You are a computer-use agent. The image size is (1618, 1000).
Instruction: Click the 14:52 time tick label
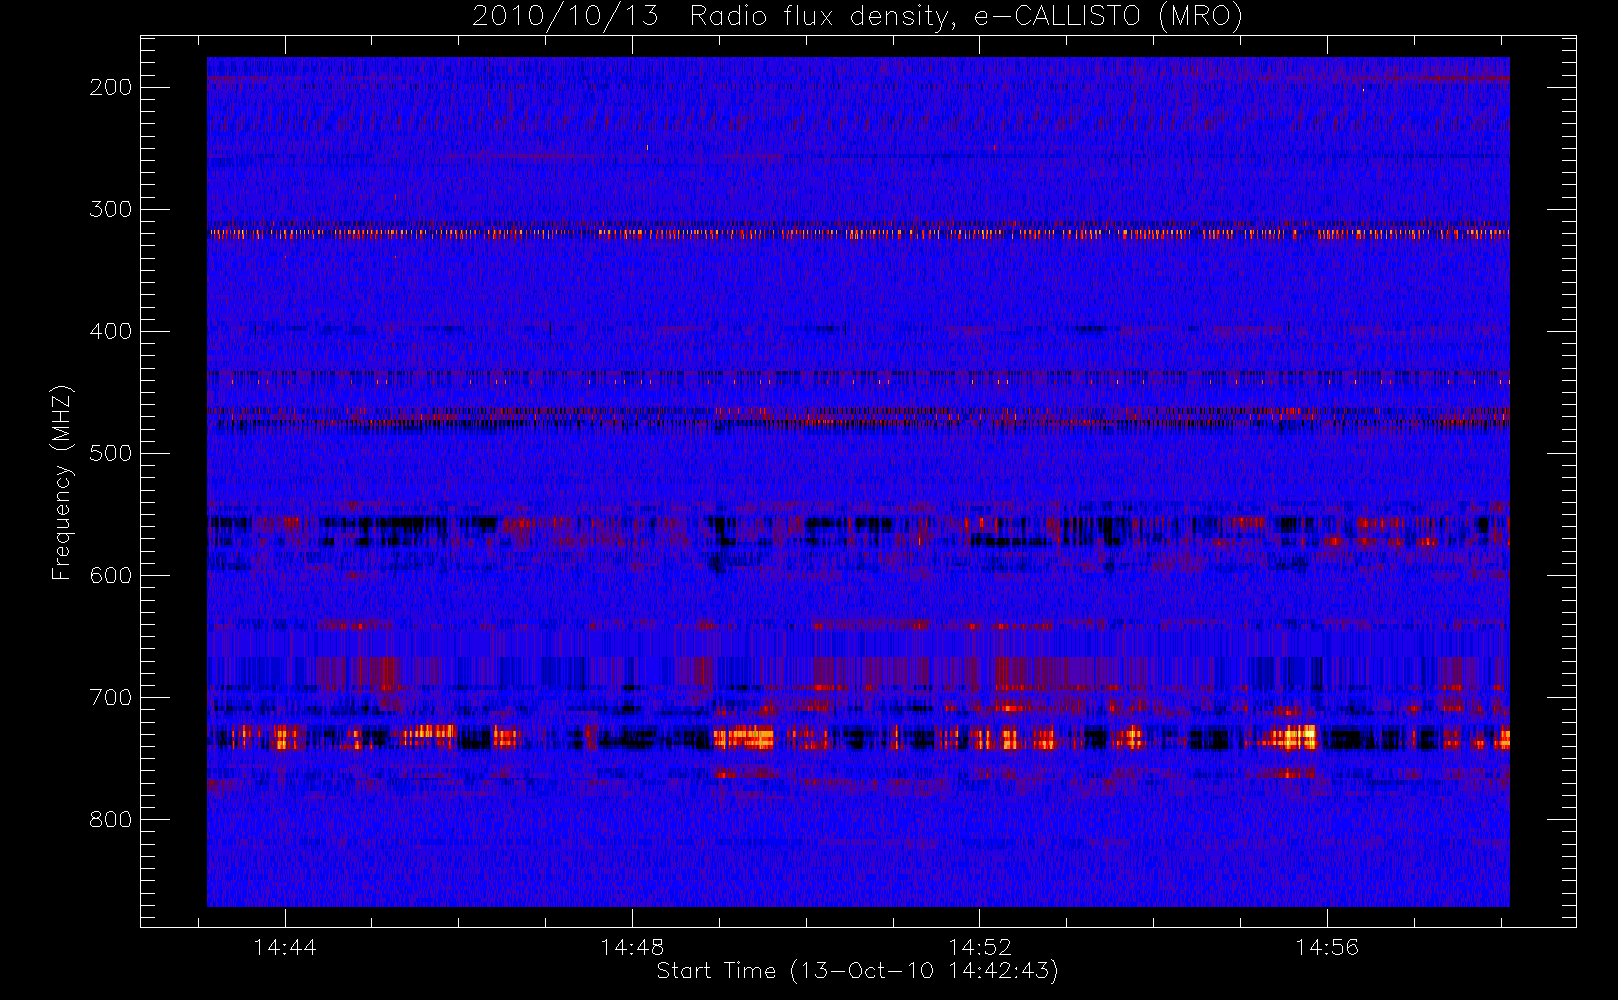click(980, 947)
